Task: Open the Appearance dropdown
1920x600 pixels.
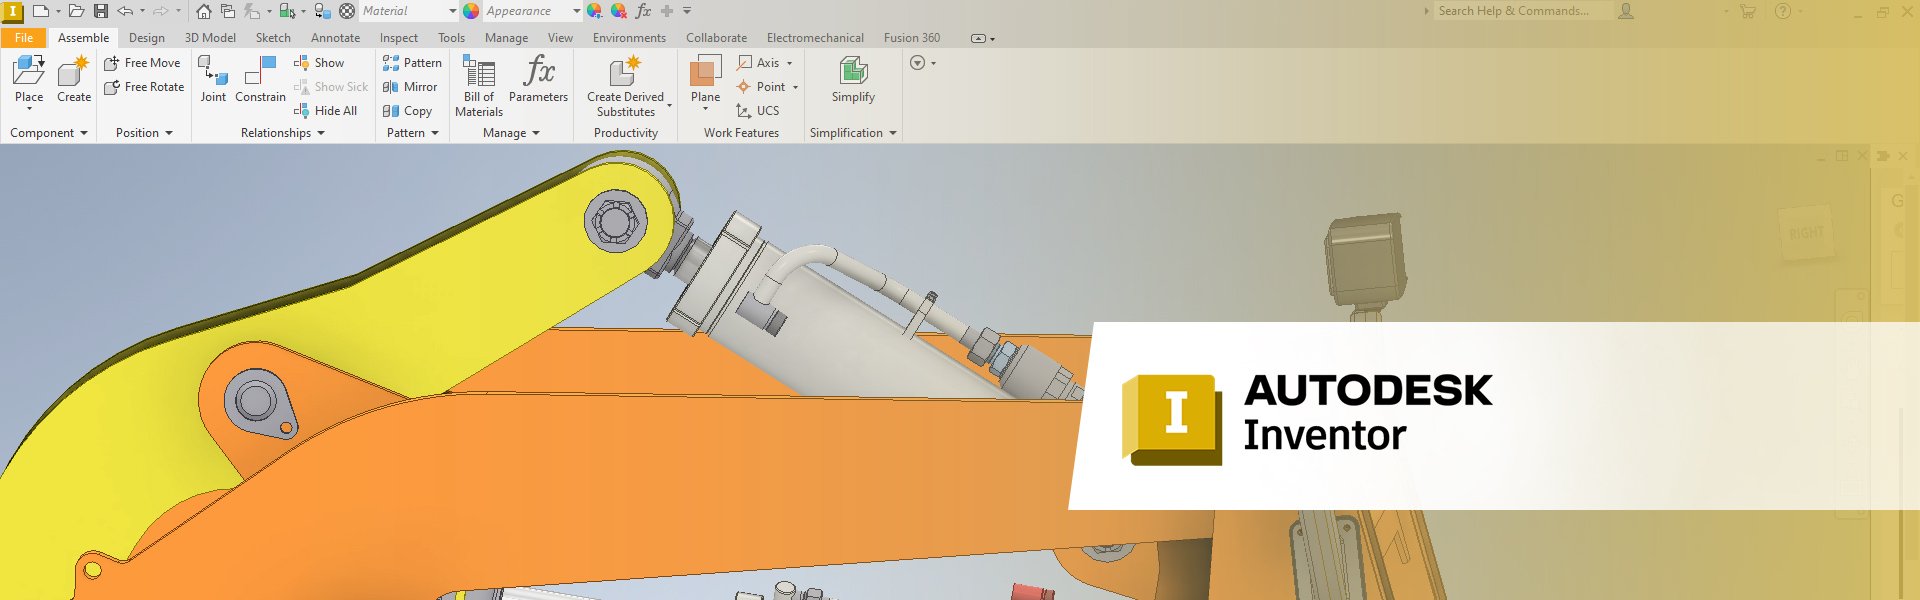Action: [576, 11]
